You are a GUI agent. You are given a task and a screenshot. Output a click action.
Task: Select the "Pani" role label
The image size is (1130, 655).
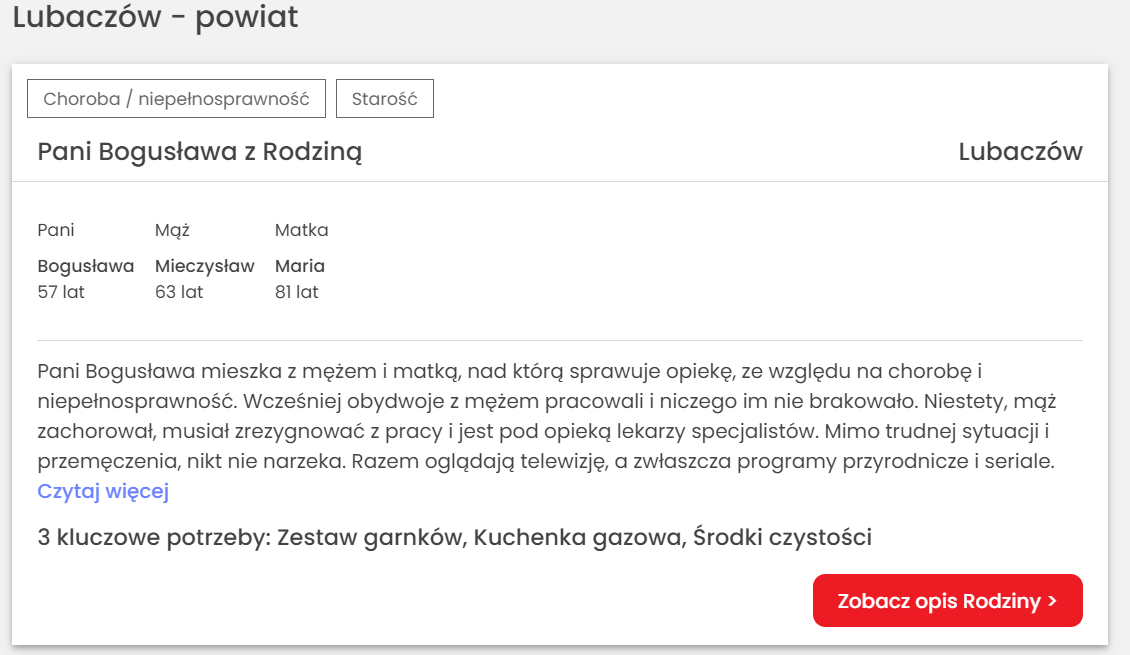(x=56, y=230)
